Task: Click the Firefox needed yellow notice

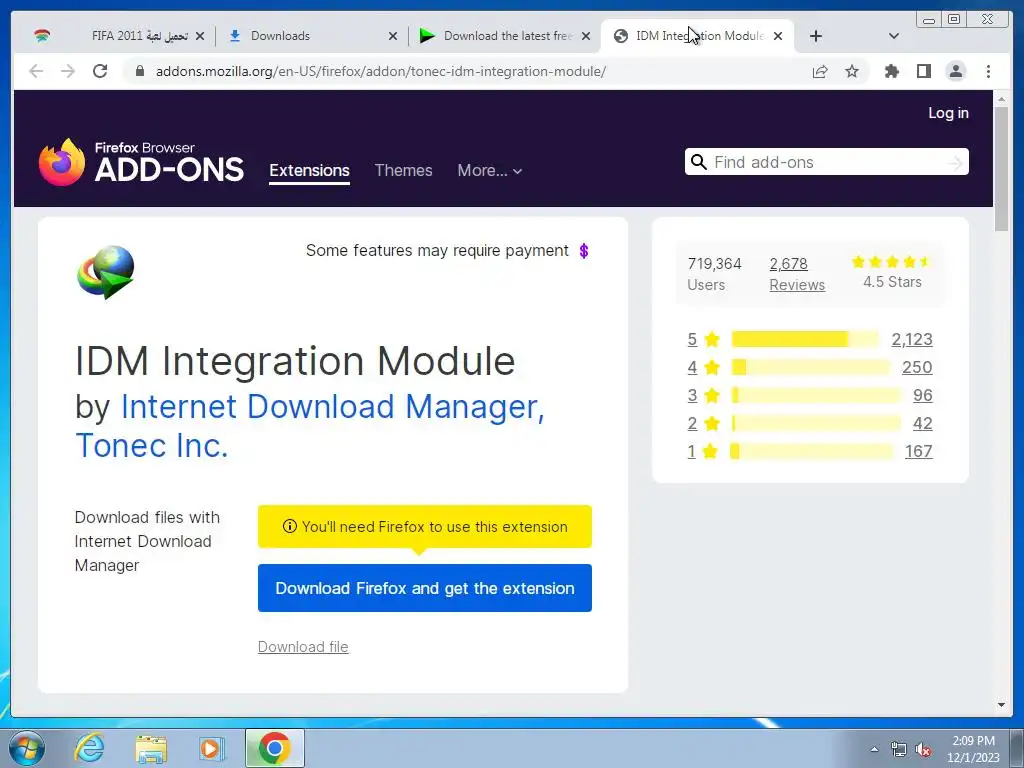Action: point(424,526)
